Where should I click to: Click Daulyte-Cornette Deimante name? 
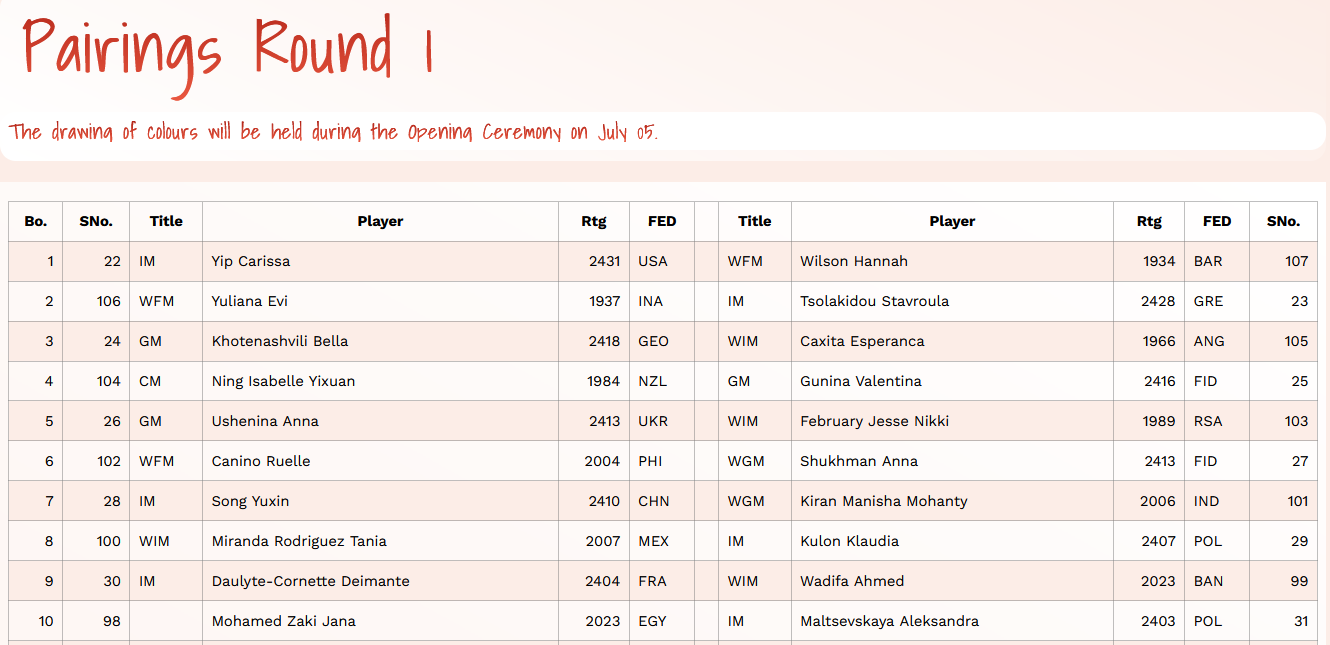(x=311, y=581)
